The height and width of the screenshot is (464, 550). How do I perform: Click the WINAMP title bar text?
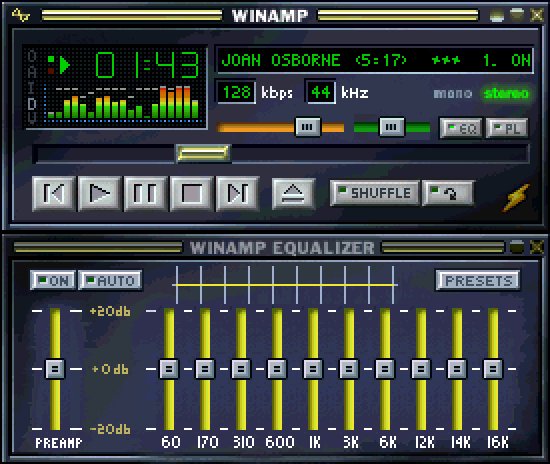point(270,16)
